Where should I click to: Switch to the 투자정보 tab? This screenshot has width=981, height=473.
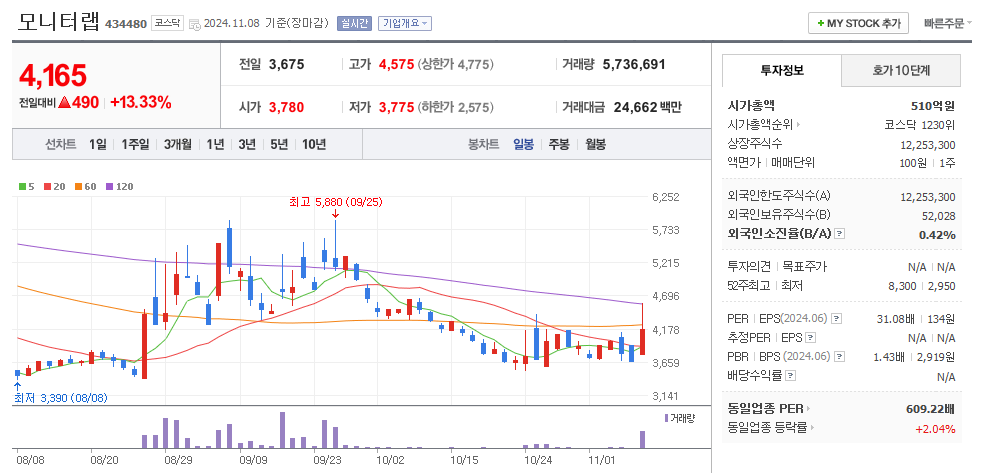[x=781, y=70]
